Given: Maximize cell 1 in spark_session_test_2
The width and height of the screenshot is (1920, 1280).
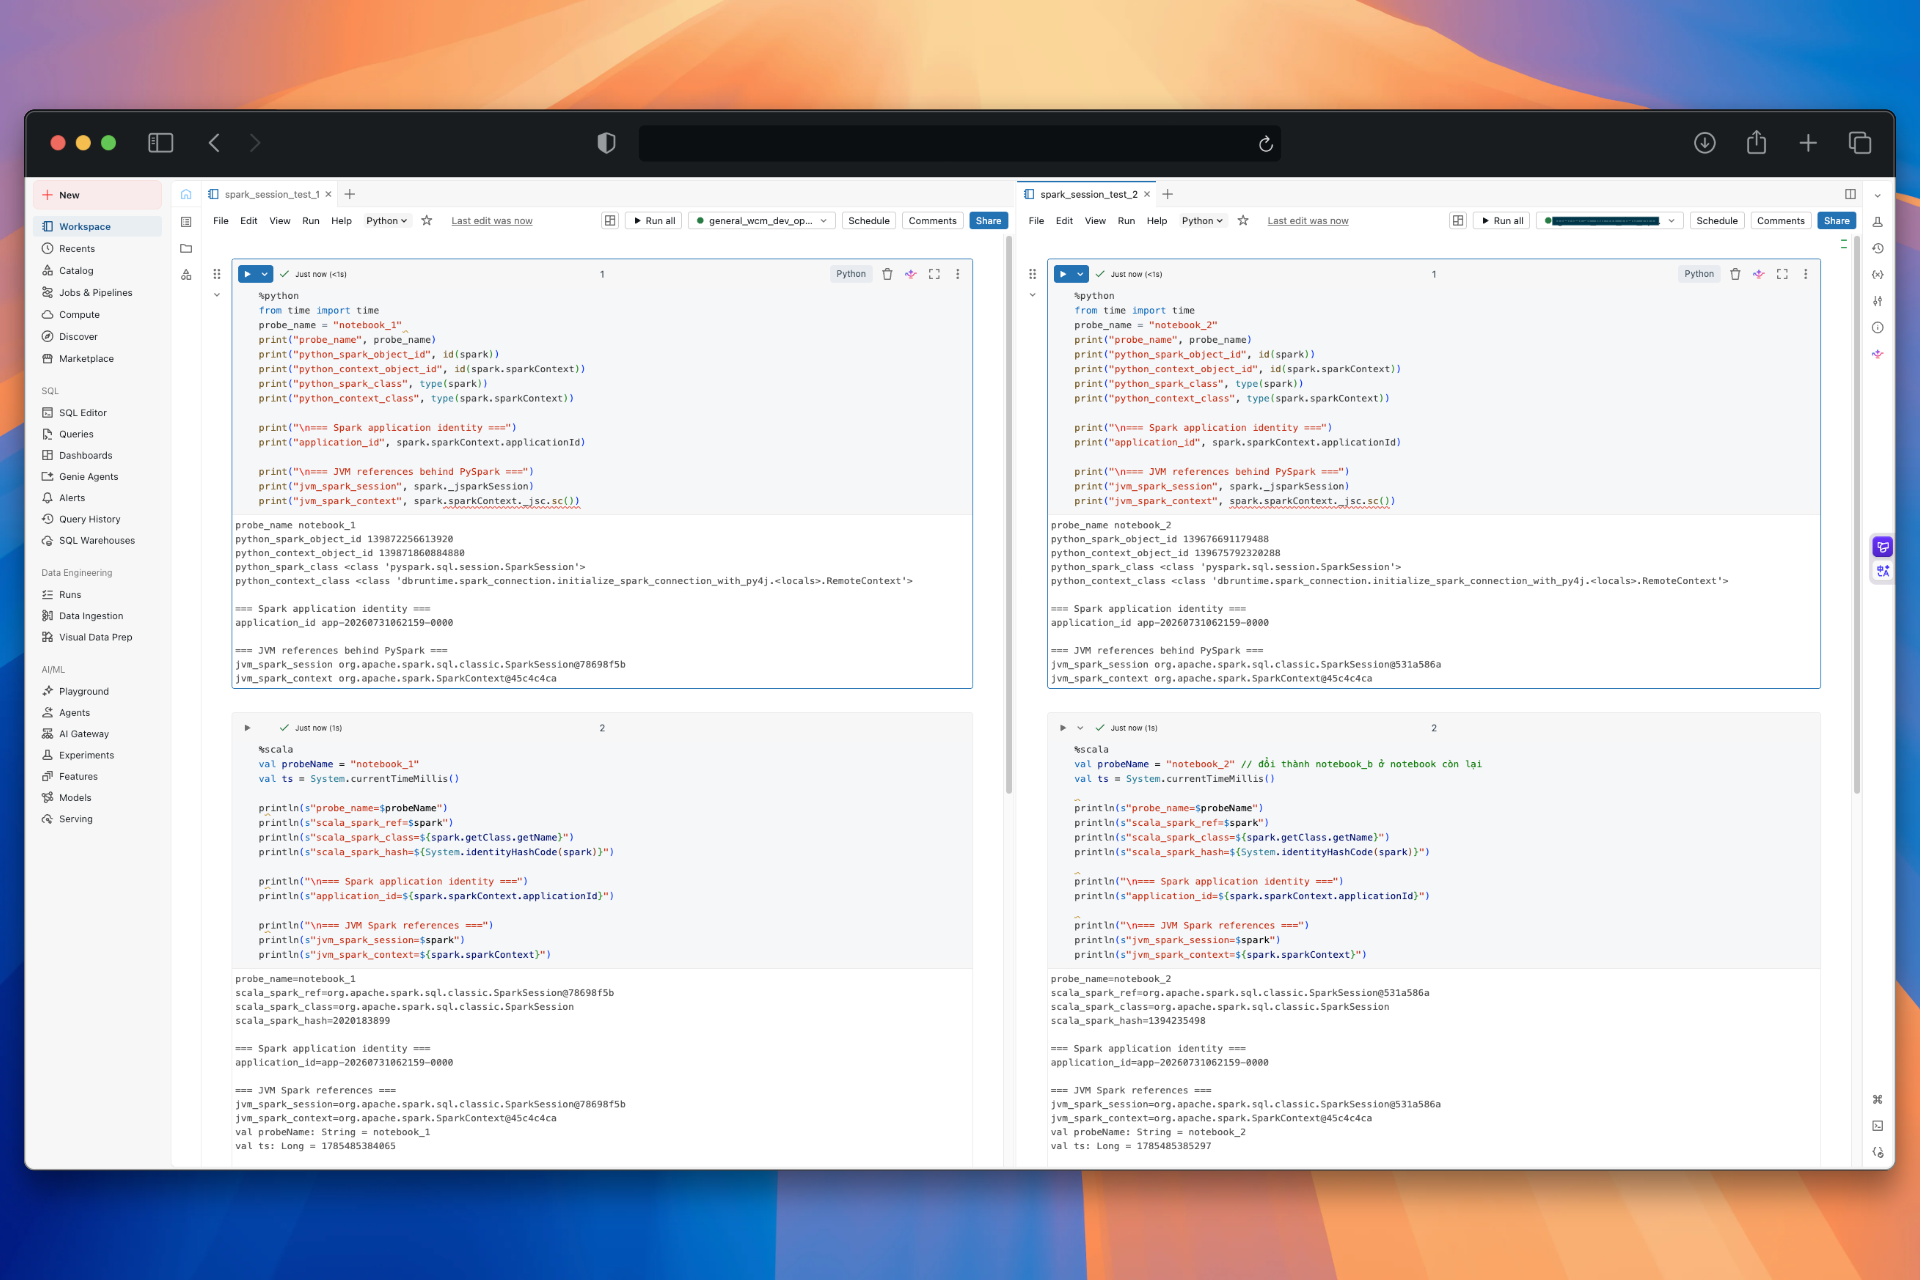Looking at the screenshot, I should tap(1782, 274).
